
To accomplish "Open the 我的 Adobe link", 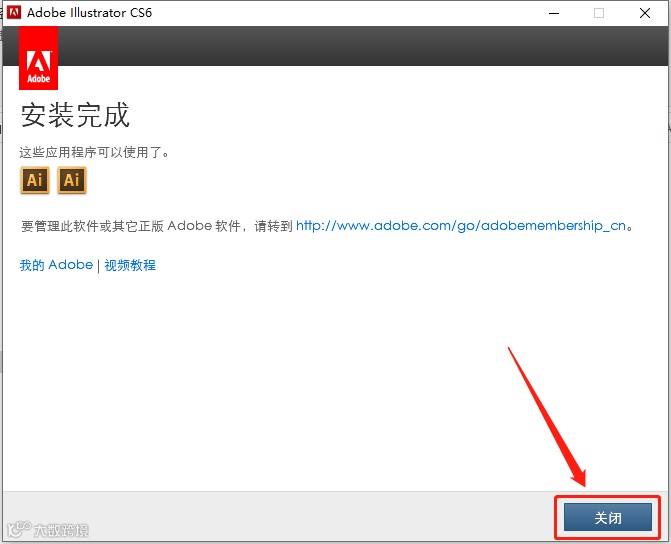I will click(x=56, y=265).
